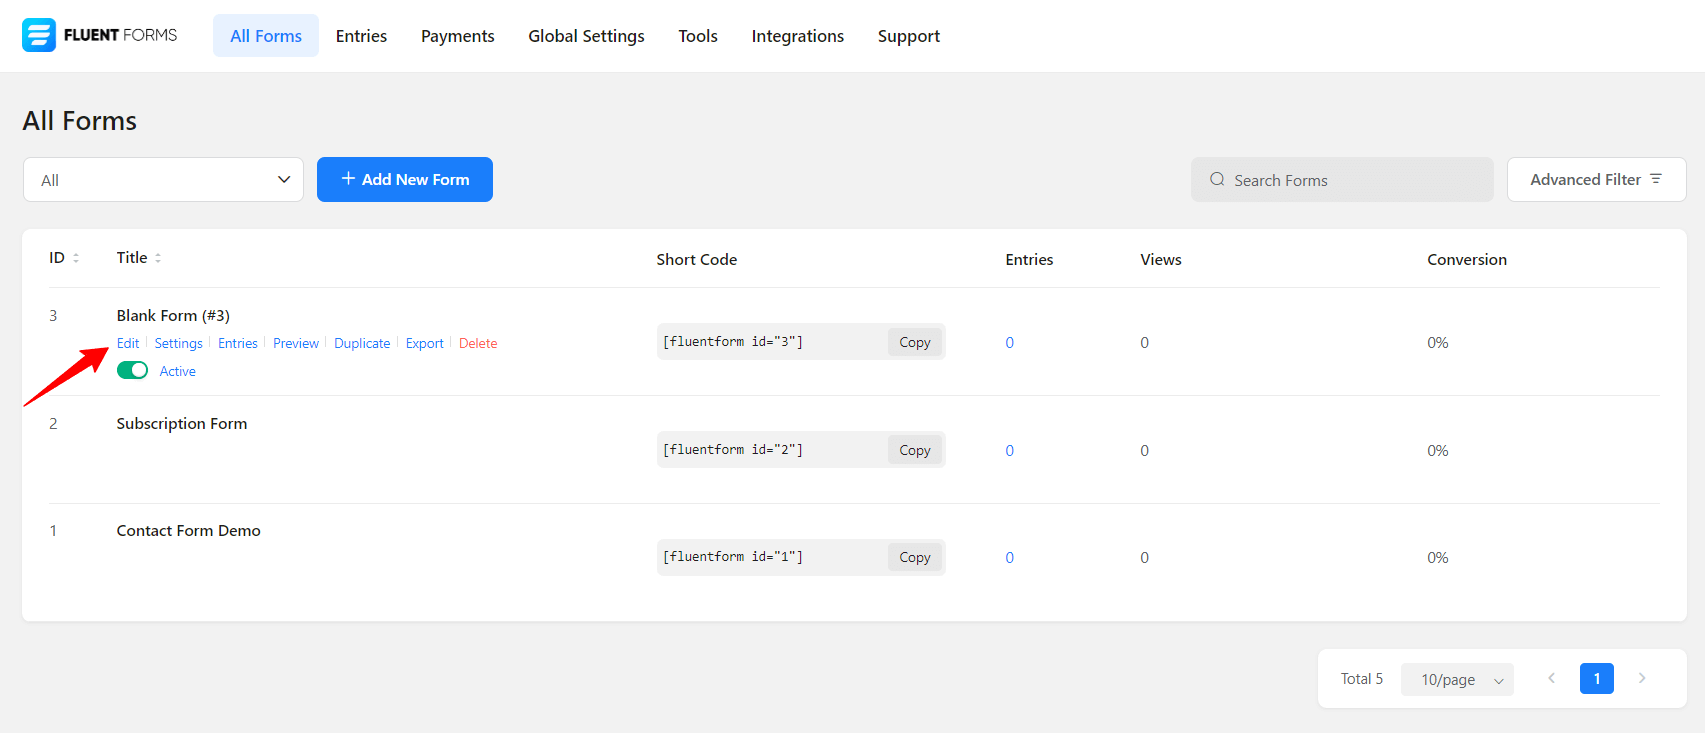Sort forms by ID column arrows
The width and height of the screenshot is (1705, 733).
tap(76, 258)
